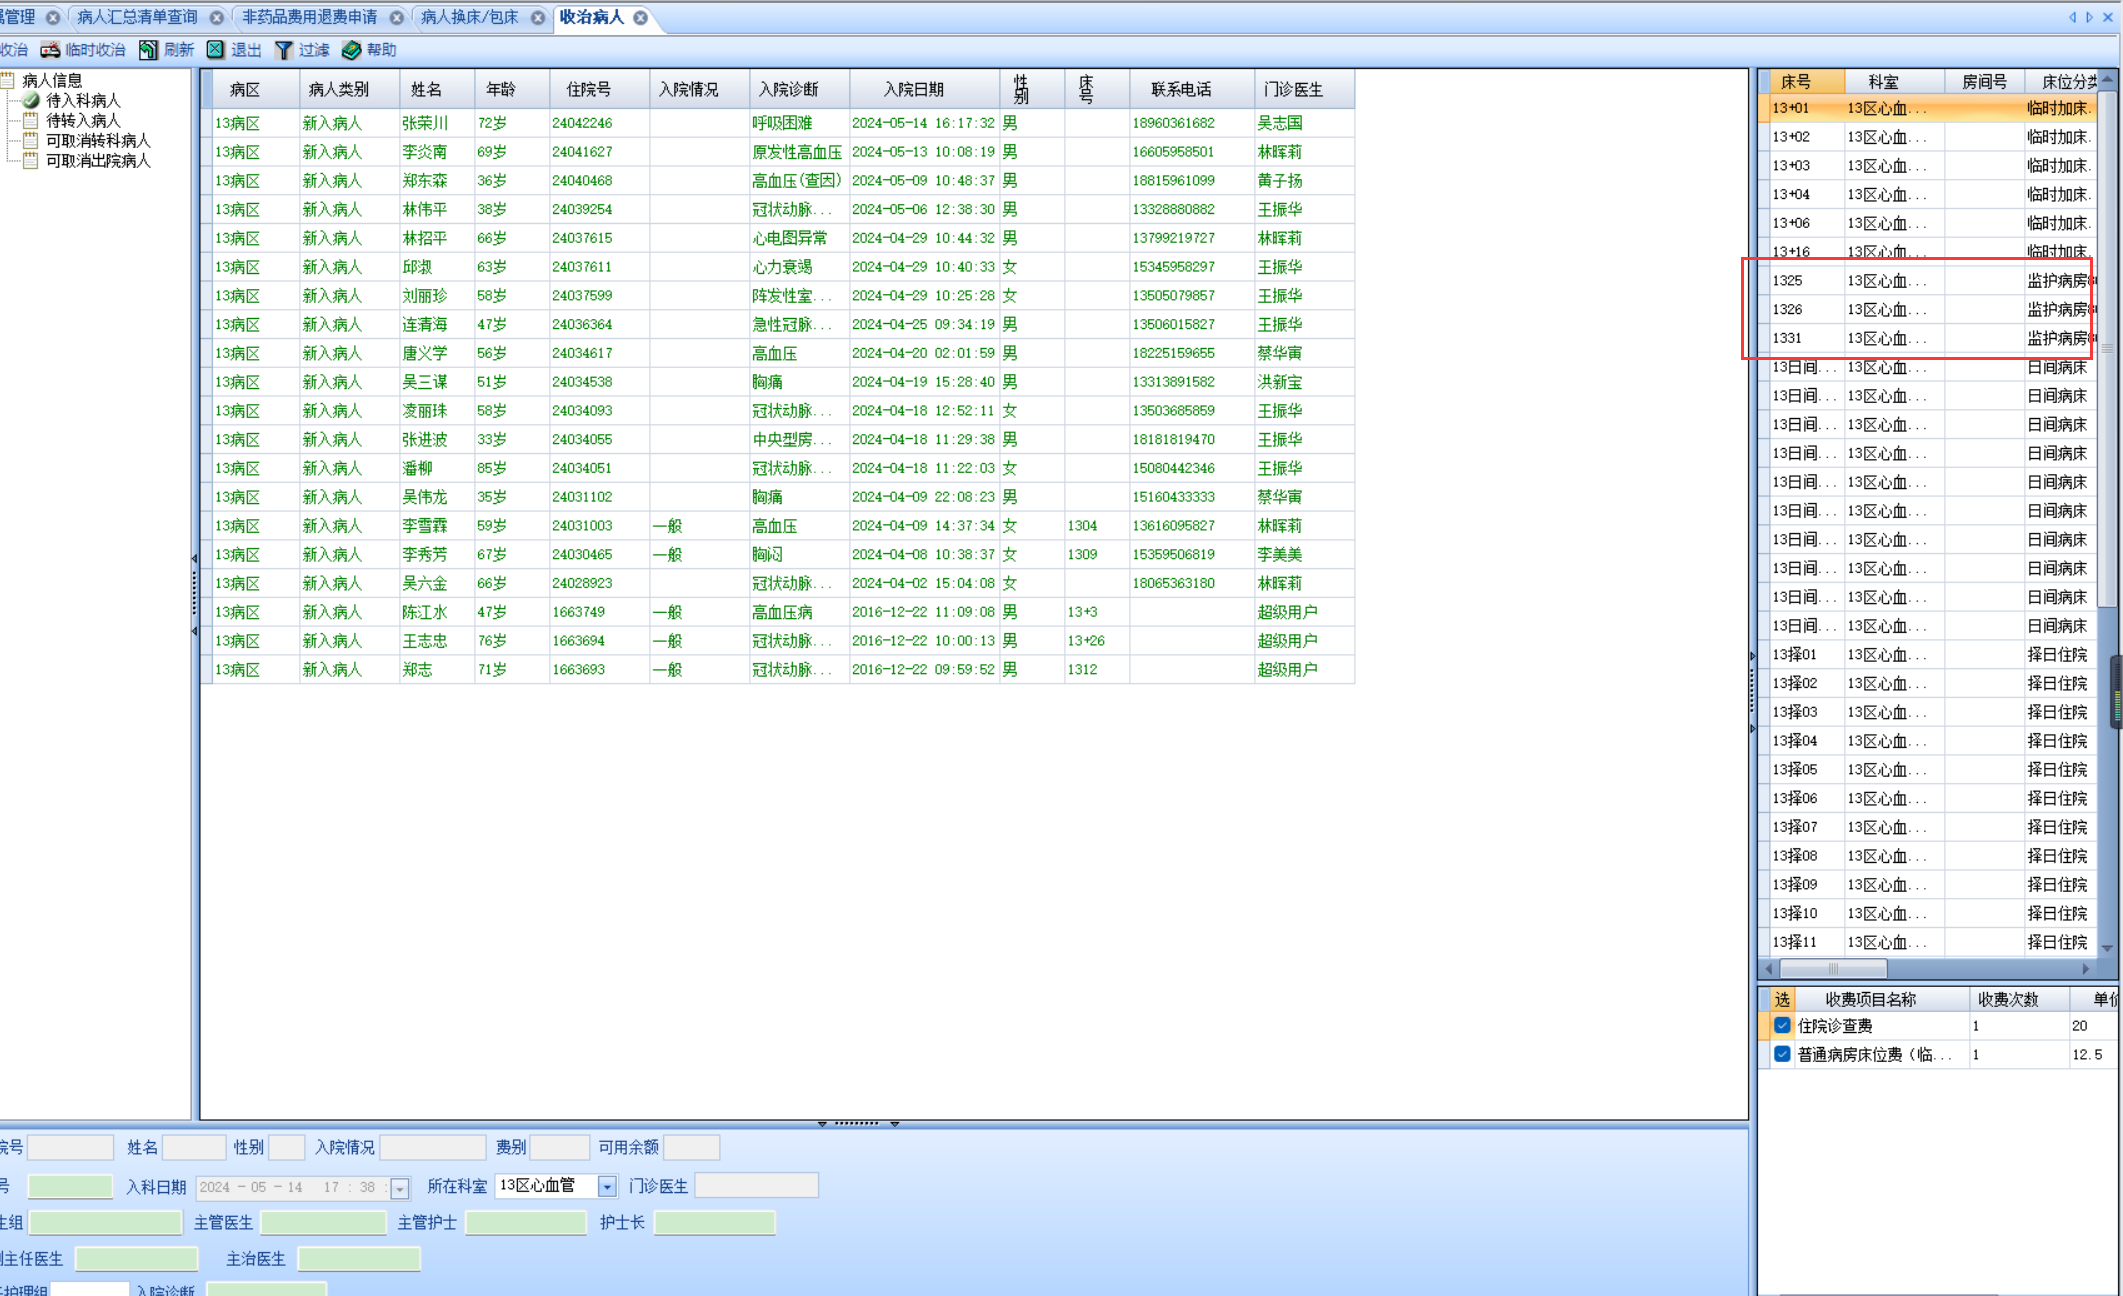The image size is (2123, 1296).
Task: Switch to the 病人换床/包床 tab
Action: [x=469, y=18]
